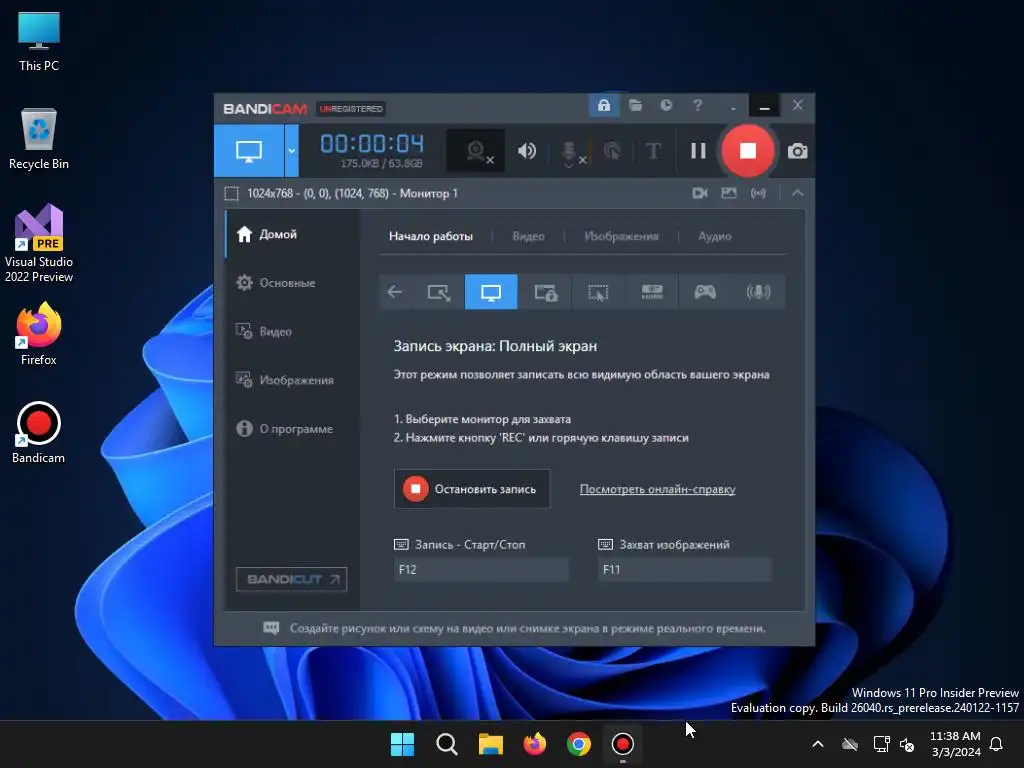Click the audio broadcast icon in status row
This screenshot has height=768, width=1024.
(758, 193)
